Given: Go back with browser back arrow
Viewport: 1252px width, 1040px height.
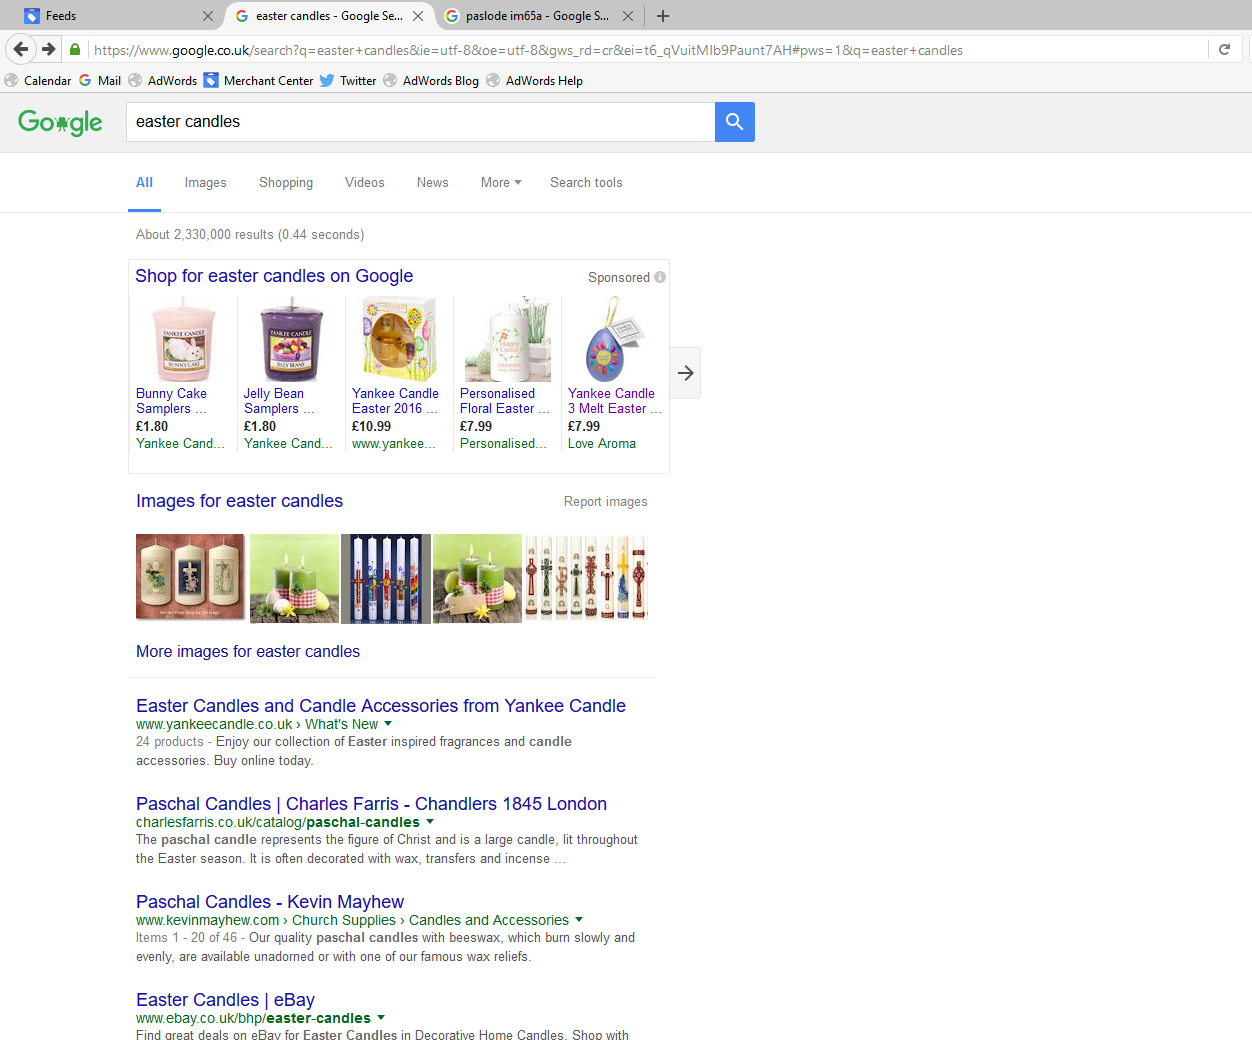Looking at the screenshot, I should pos(21,49).
